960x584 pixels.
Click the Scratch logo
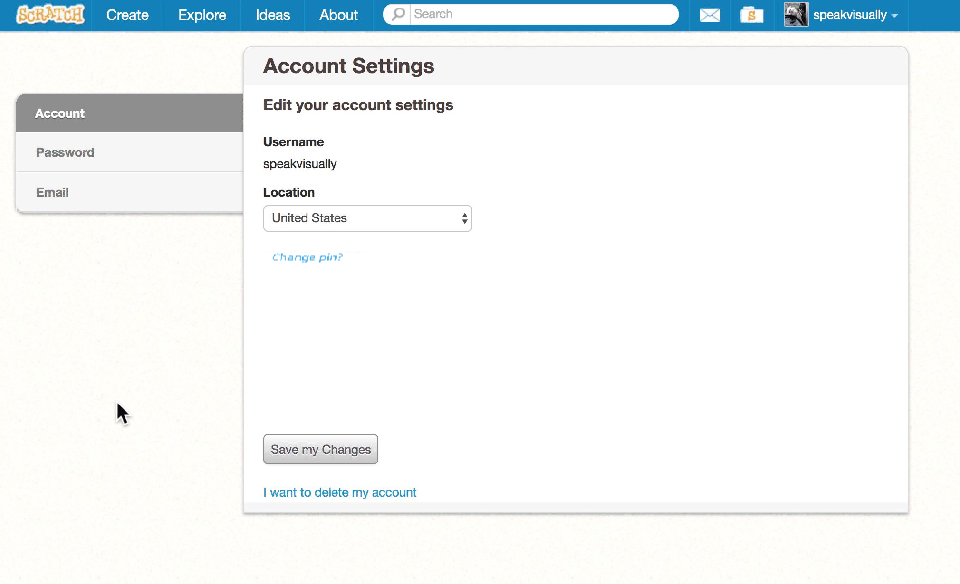pyautogui.click(x=51, y=15)
